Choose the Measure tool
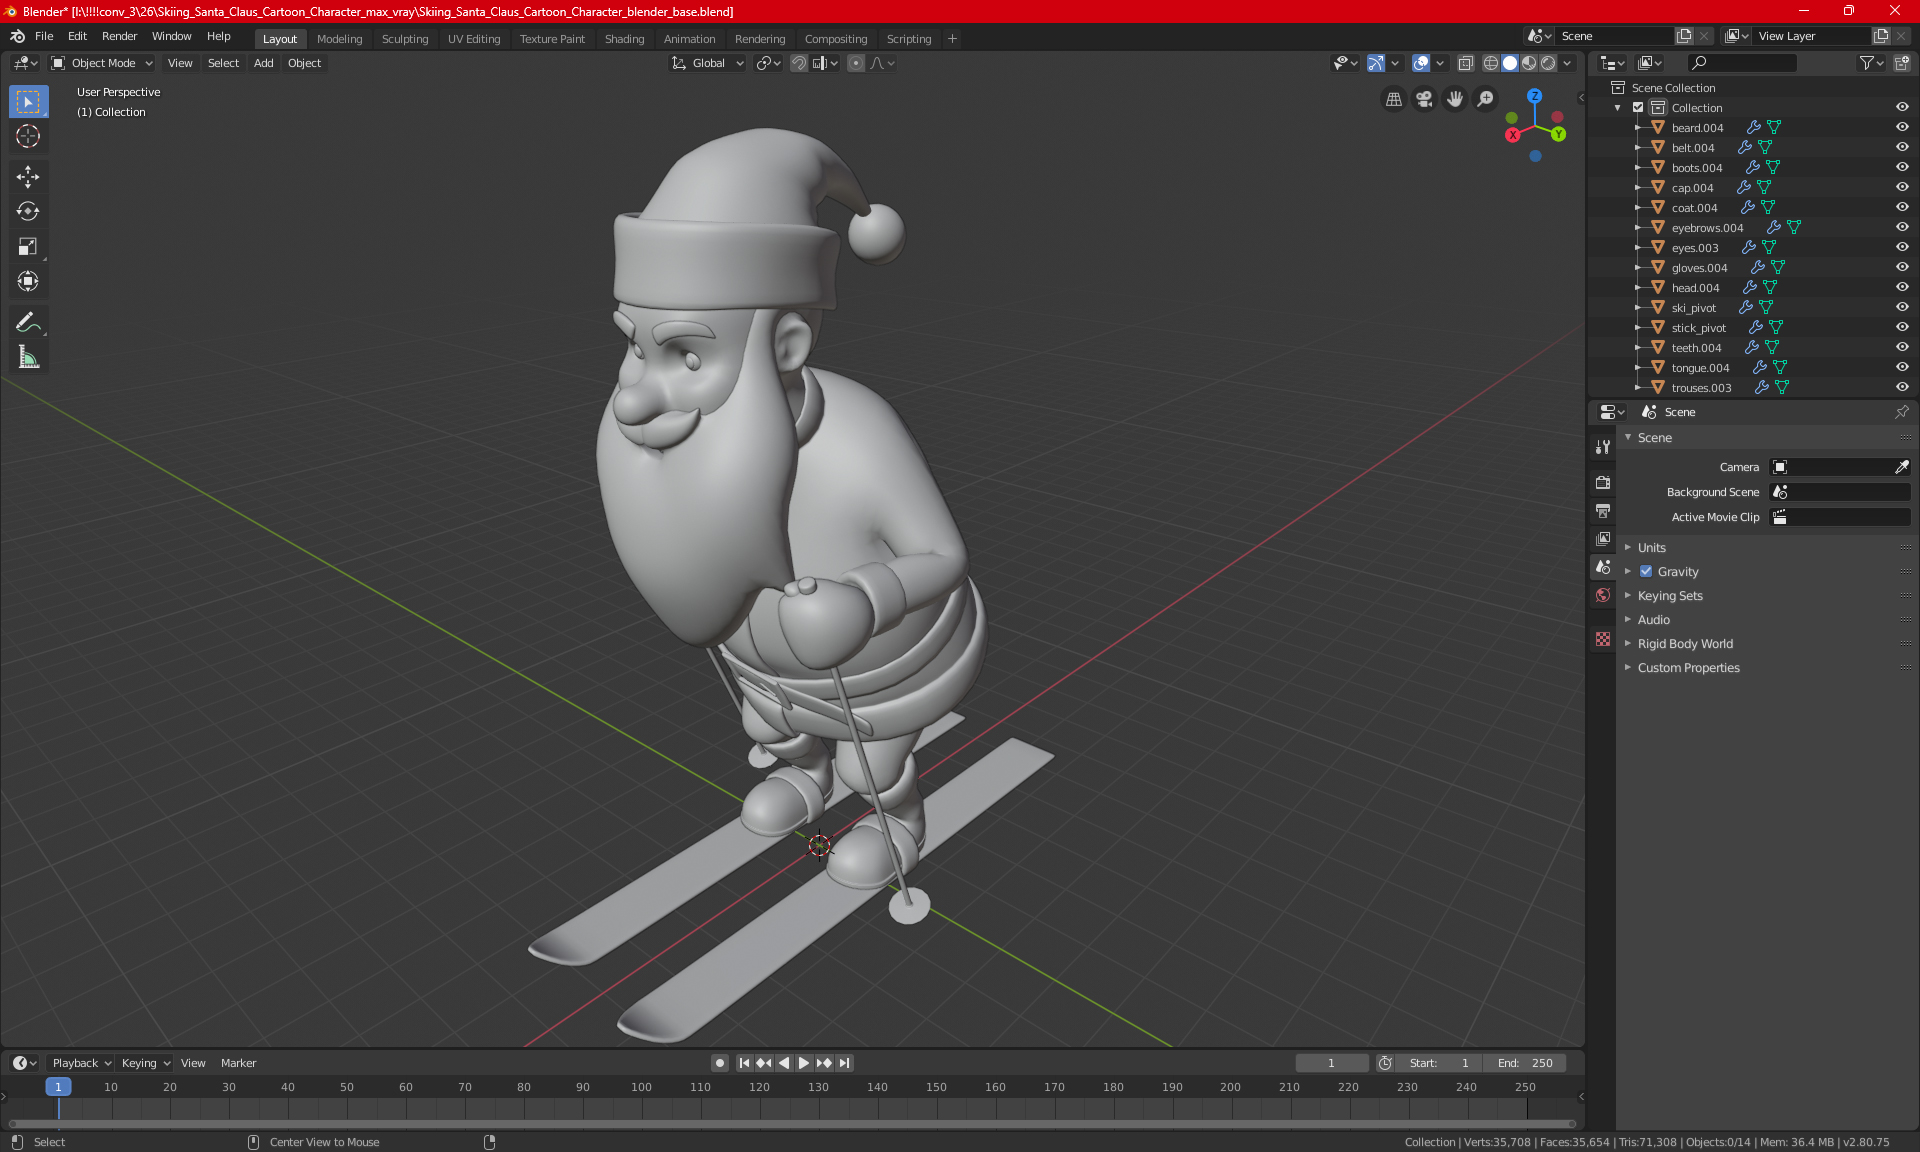The width and height of the screenshot is (1920, 1152). [28, 357]
